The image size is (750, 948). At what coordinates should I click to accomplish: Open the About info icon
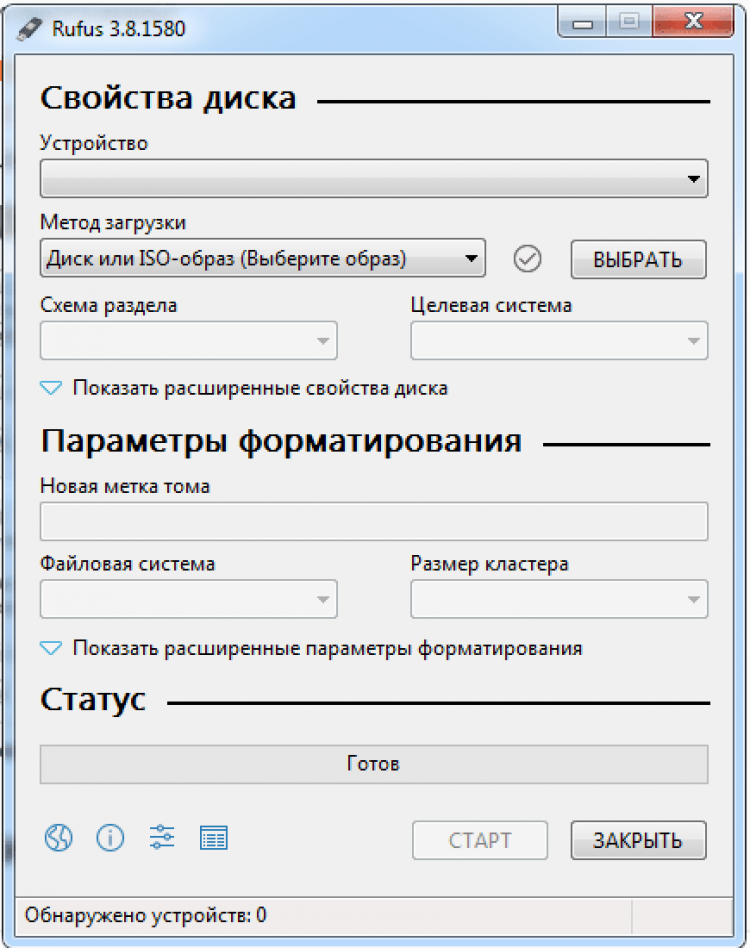click(x=110, y=838)
